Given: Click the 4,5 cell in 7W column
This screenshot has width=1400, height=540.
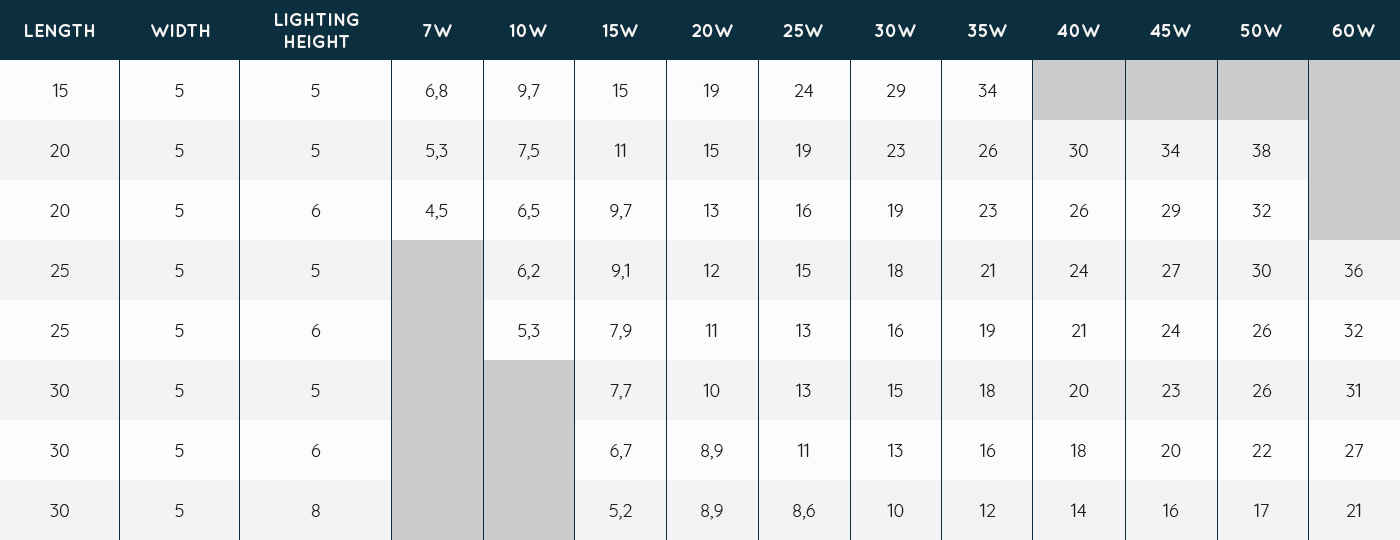Looking at the screenshot, I should (x=437, y=211).
